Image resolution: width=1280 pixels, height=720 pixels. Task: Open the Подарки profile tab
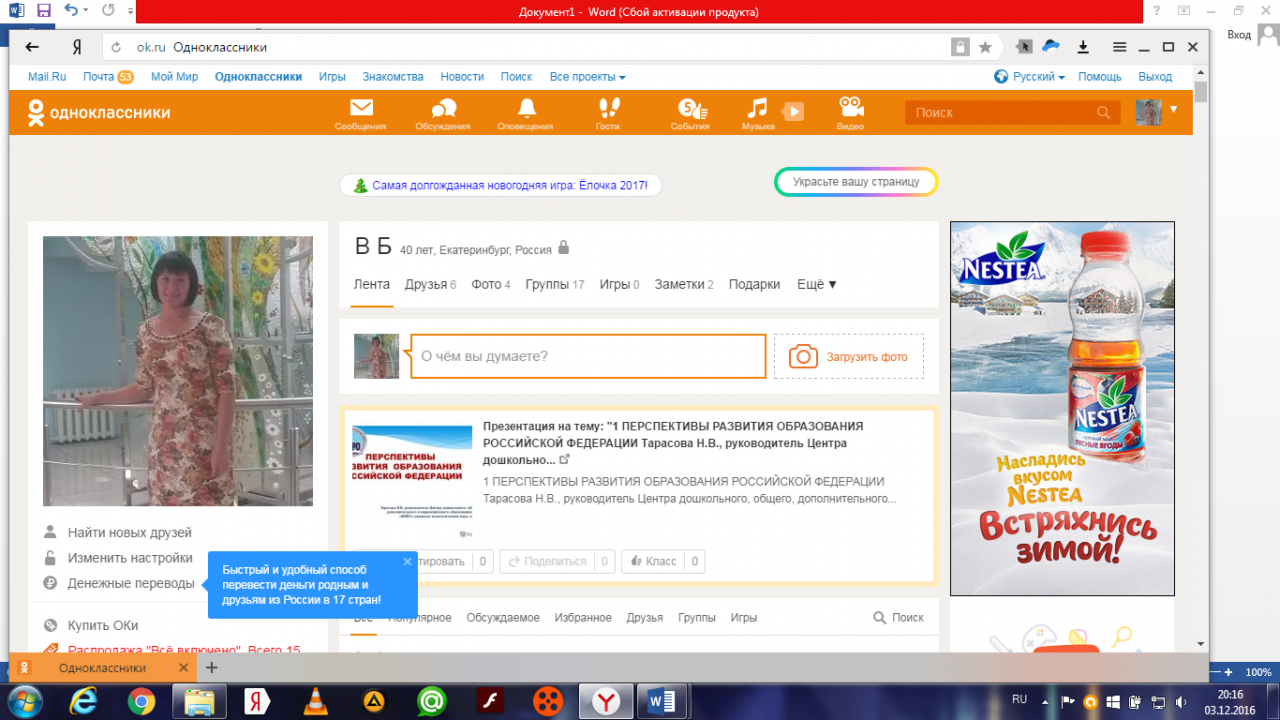pos(754,284)
